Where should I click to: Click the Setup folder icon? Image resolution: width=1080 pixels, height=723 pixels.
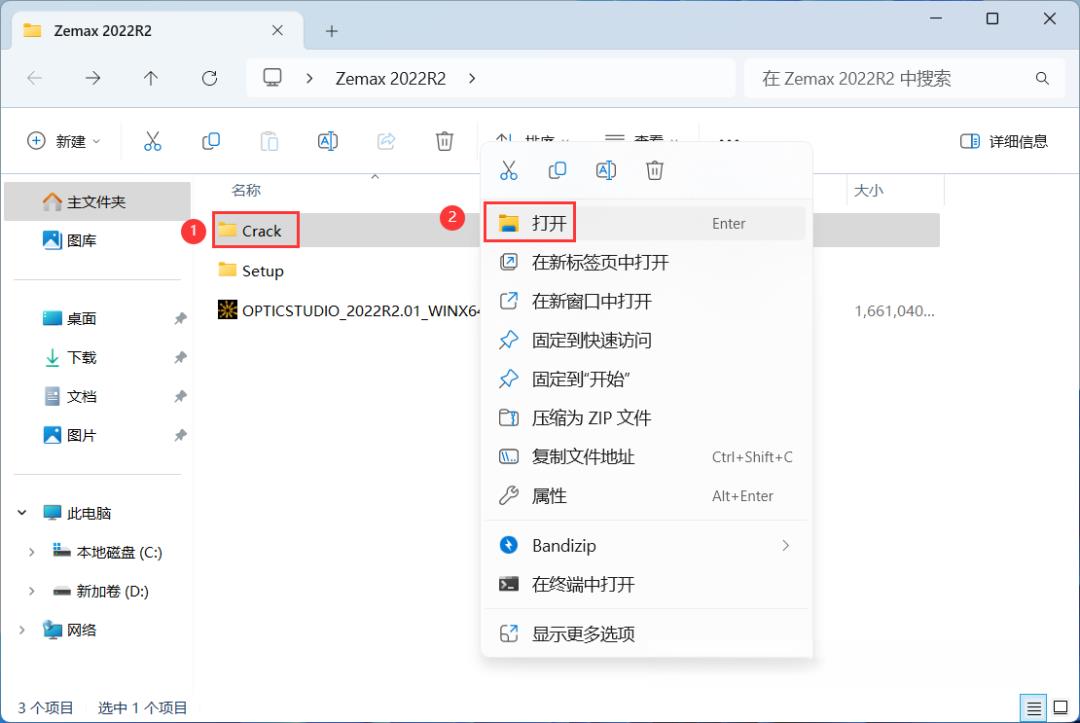click(x=227, y=270)
